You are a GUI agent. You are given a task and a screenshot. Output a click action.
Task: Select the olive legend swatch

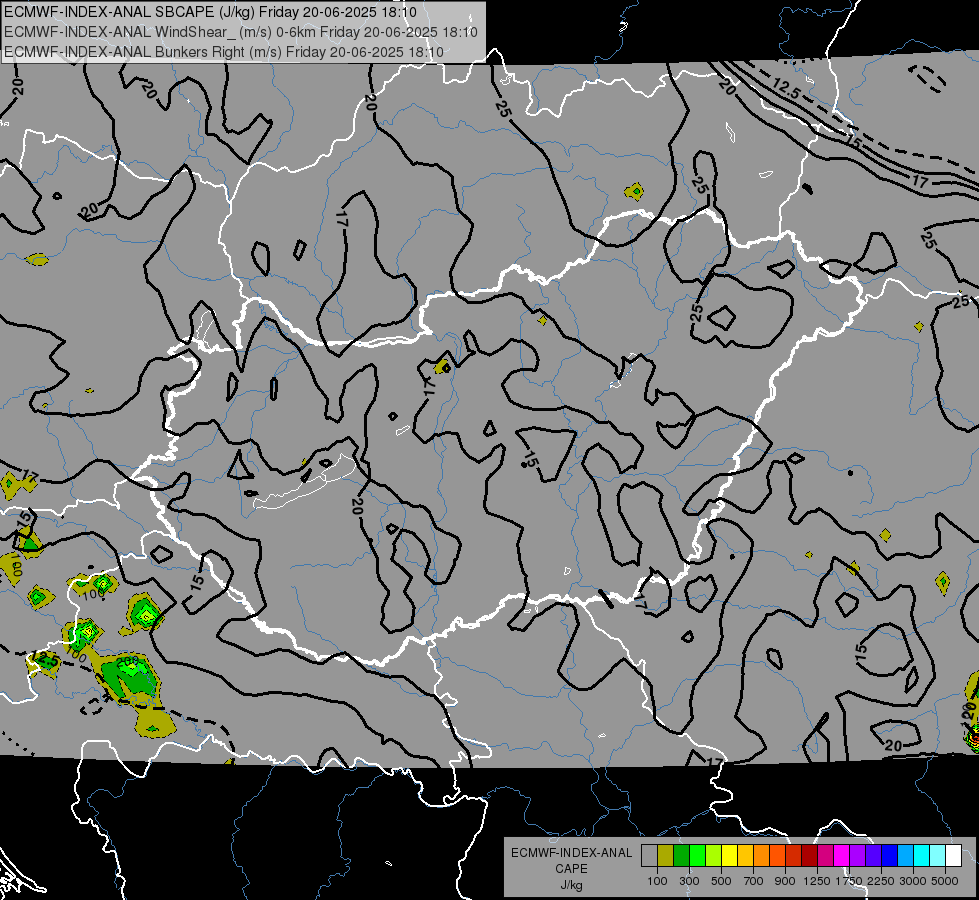666,855
